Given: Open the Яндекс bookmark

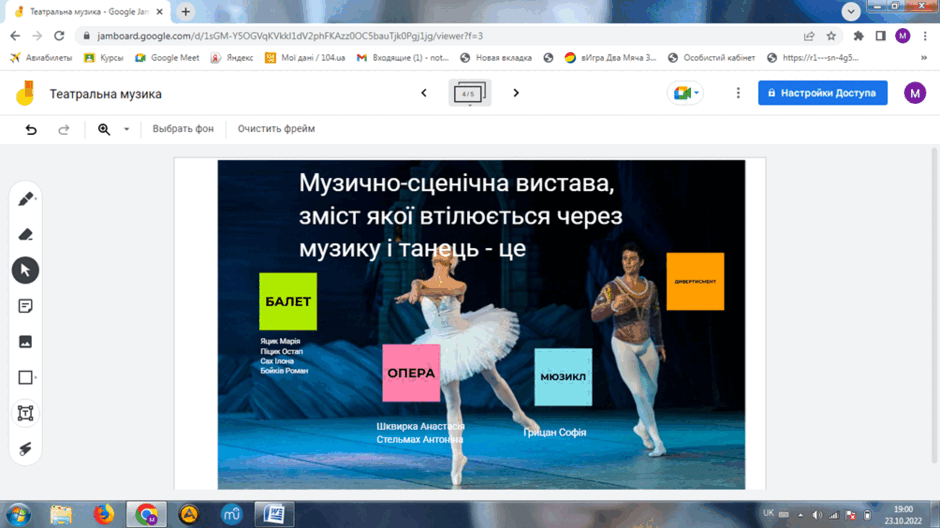Looking at the screenshot, I should point(232,58).
